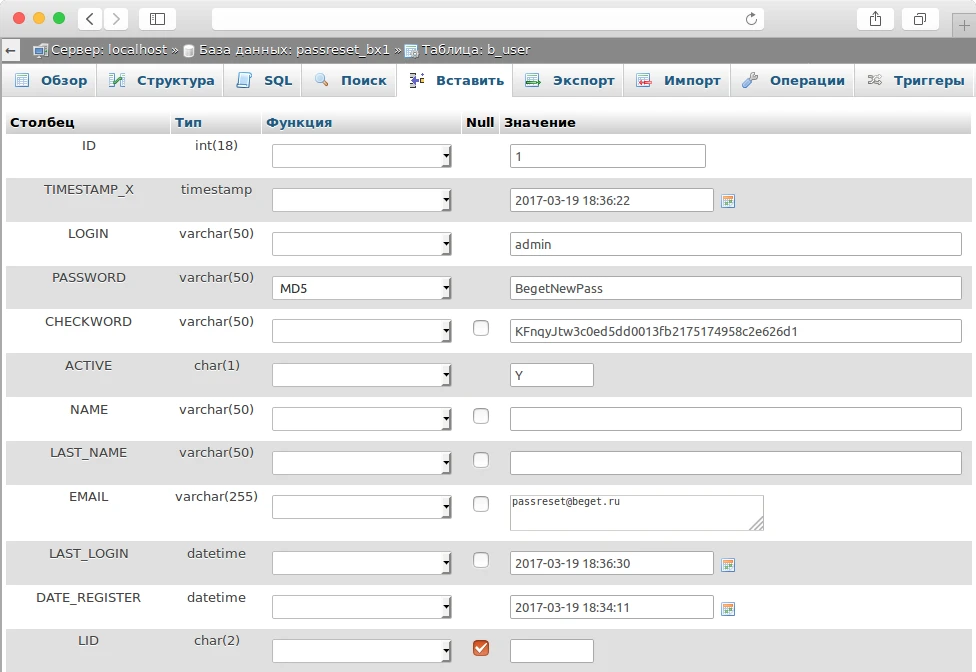Open the MD5 function dropdown for PASSWORD

click(362, 289)
